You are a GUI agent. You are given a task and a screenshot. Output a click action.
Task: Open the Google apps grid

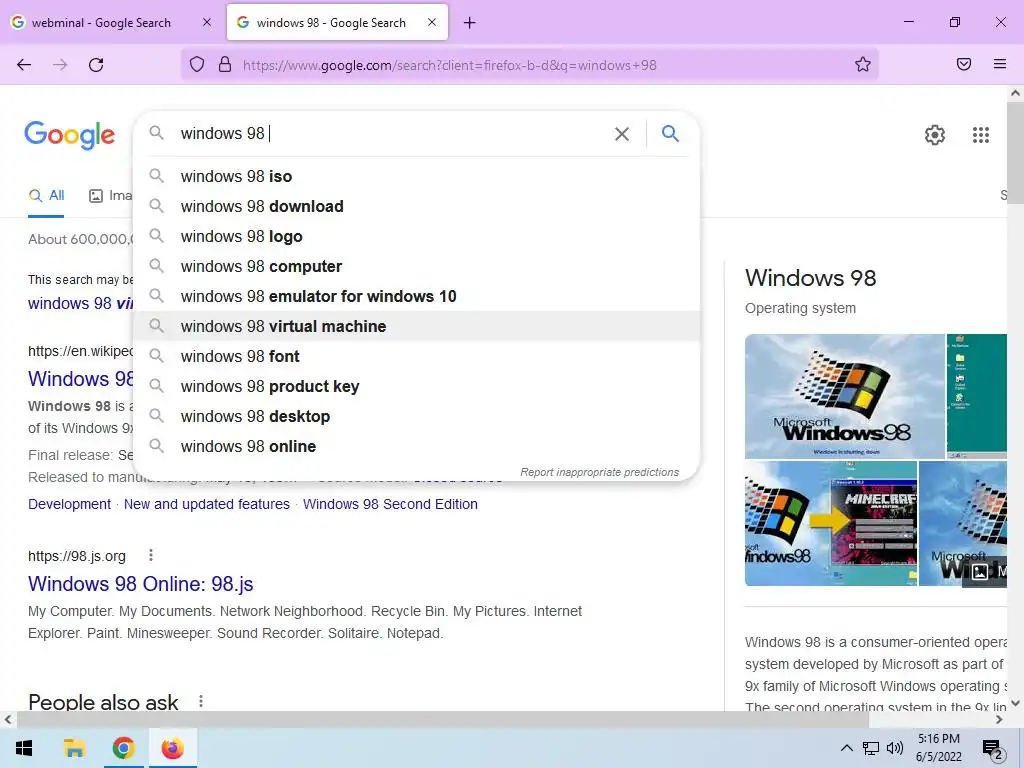[981, 135]
